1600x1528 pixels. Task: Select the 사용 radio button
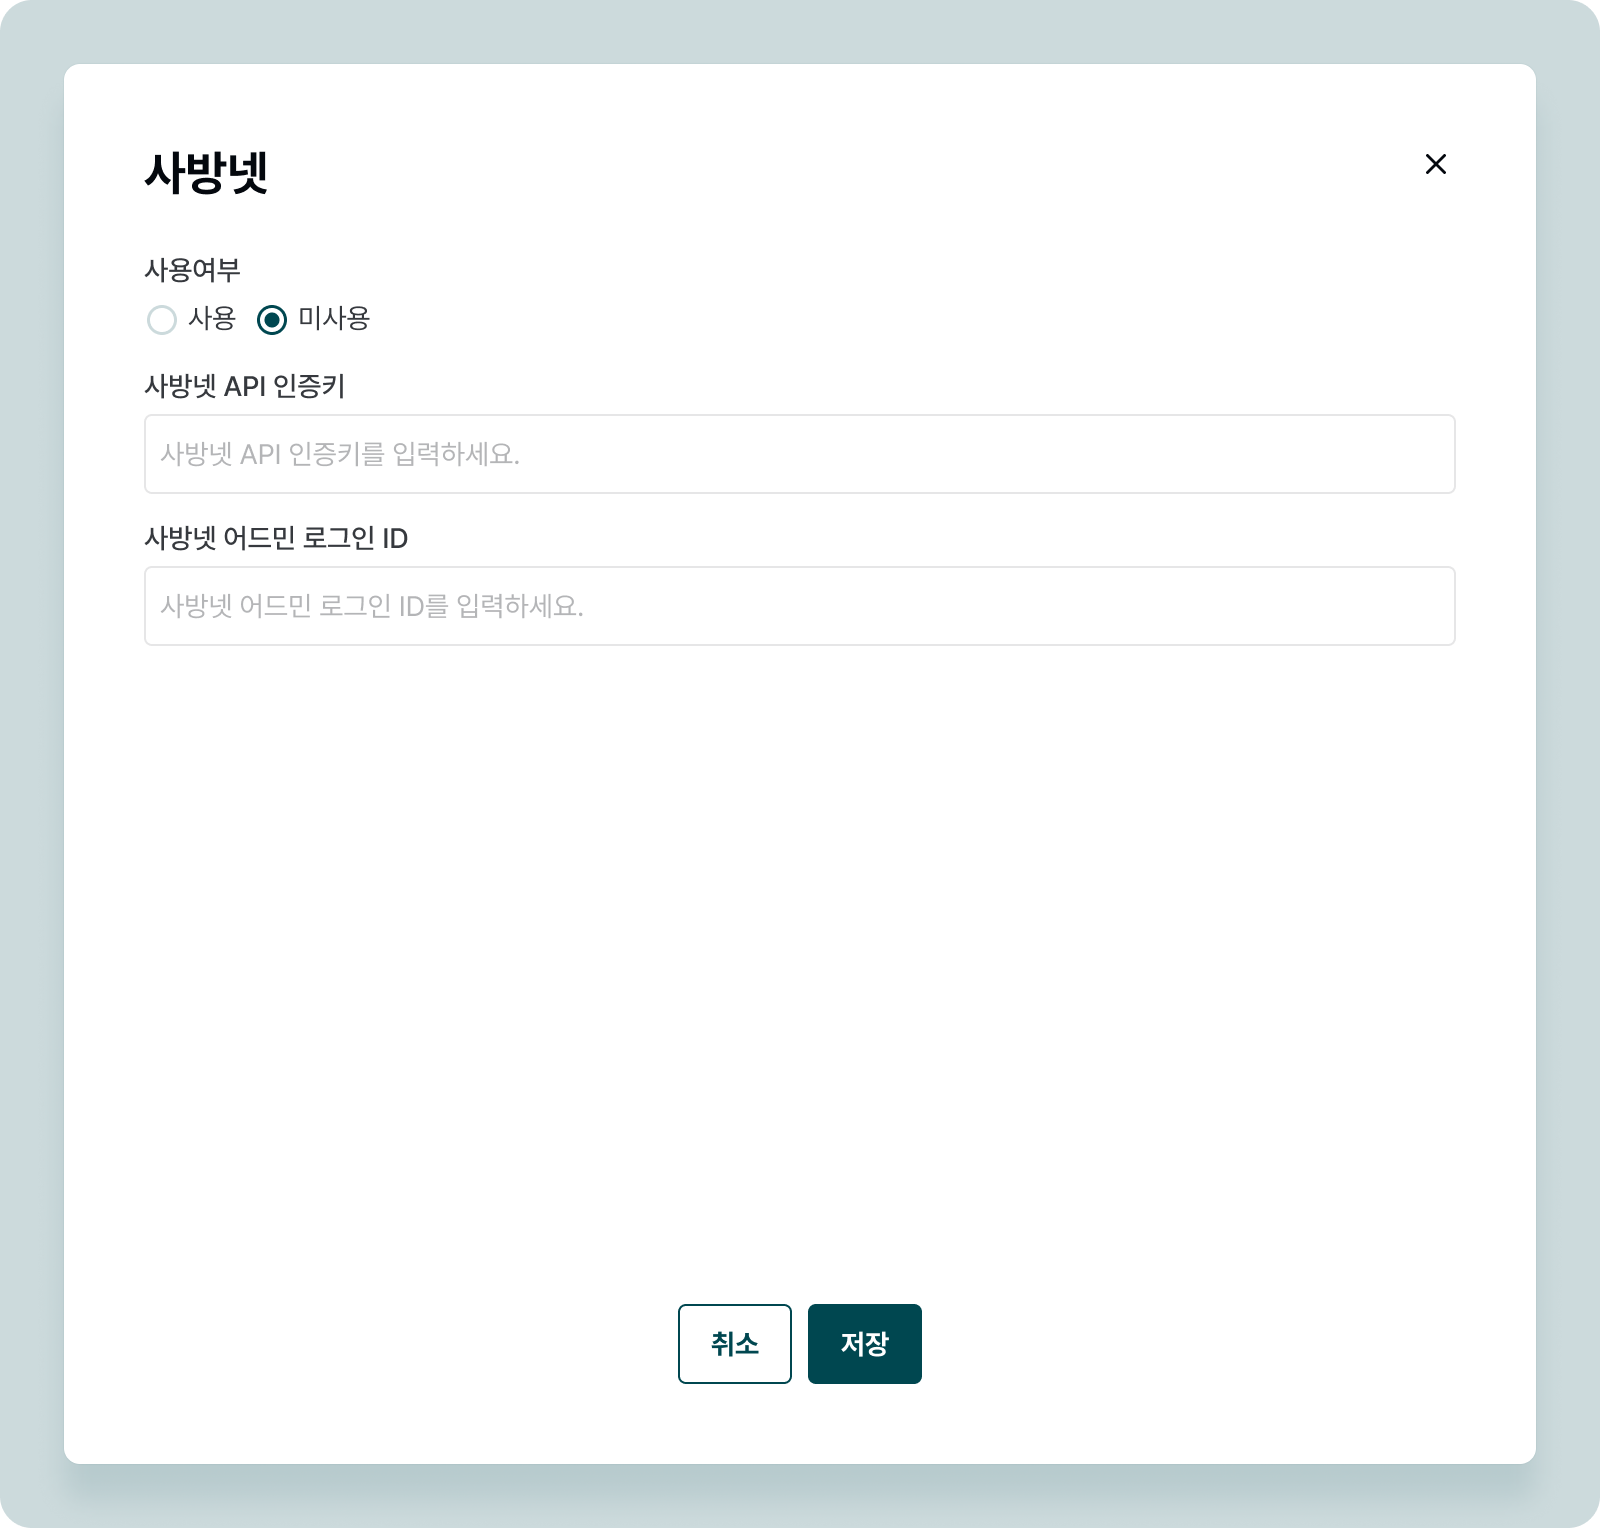pos(162,320)
